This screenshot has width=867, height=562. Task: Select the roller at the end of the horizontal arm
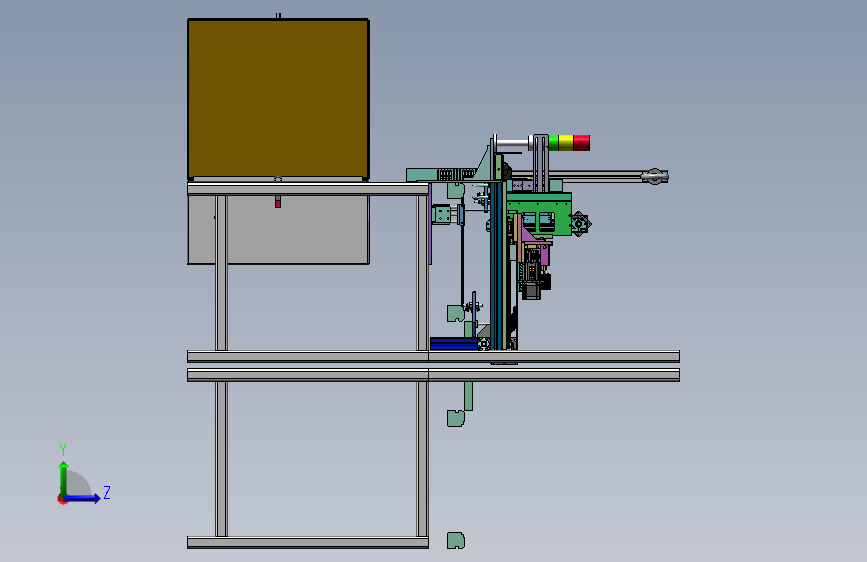coord(655,176)
